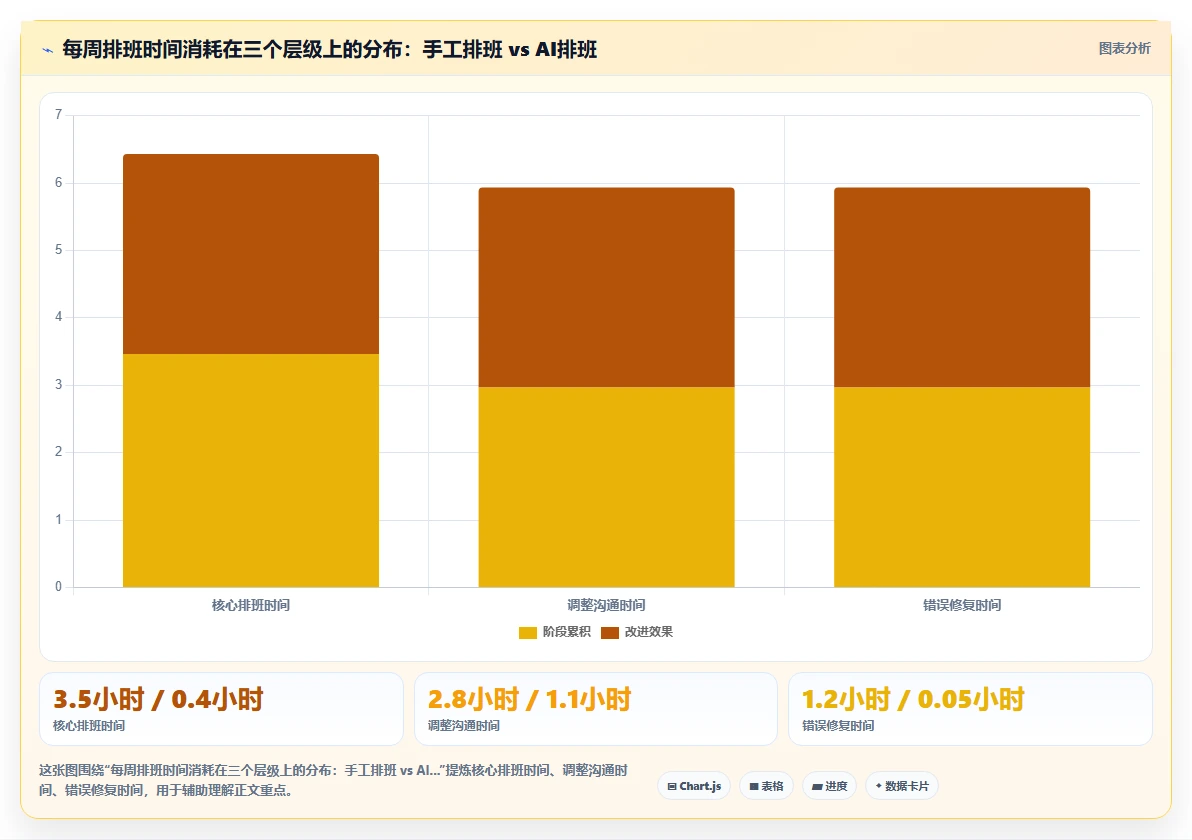Click the chart icon beside the title
The image size is (1192, 840).
pyautogui.click(x=47, y=50)
